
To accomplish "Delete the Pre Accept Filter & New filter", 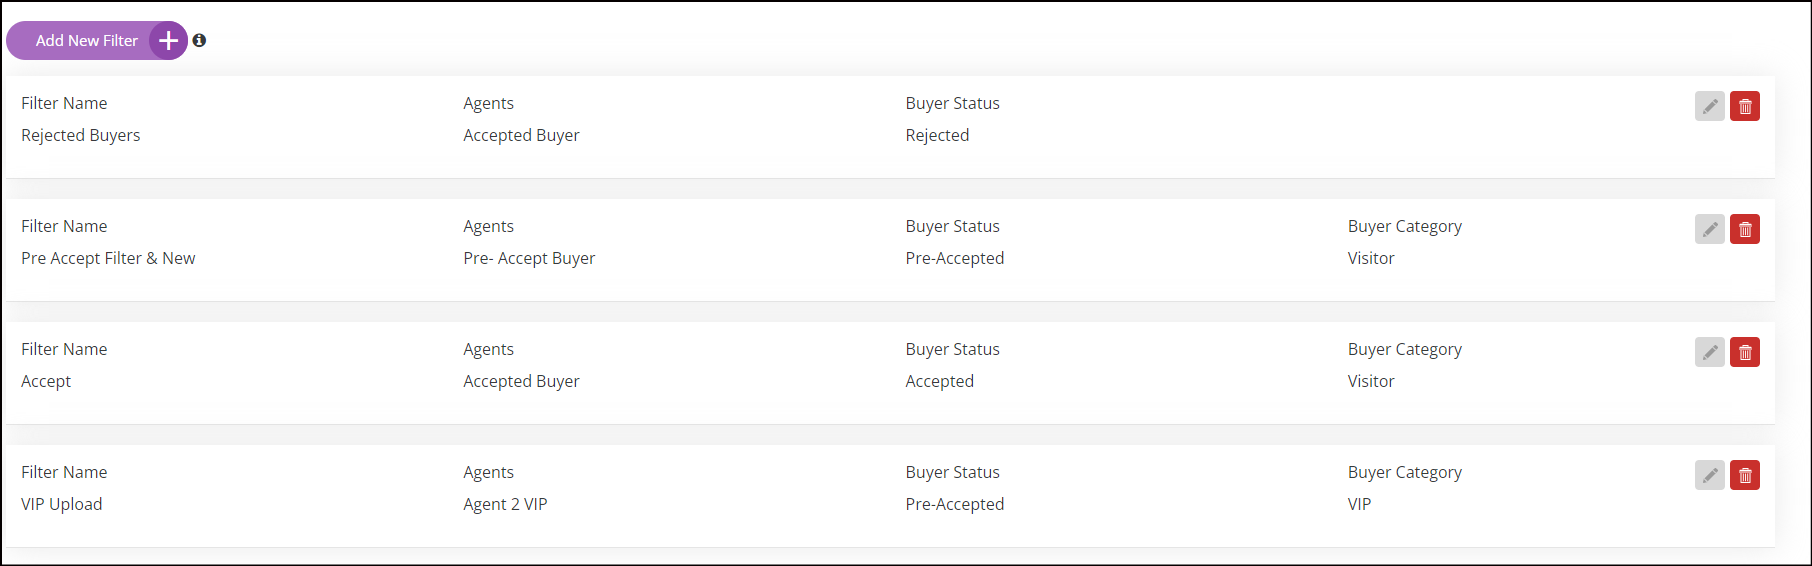I will [x=1745, y=229].
